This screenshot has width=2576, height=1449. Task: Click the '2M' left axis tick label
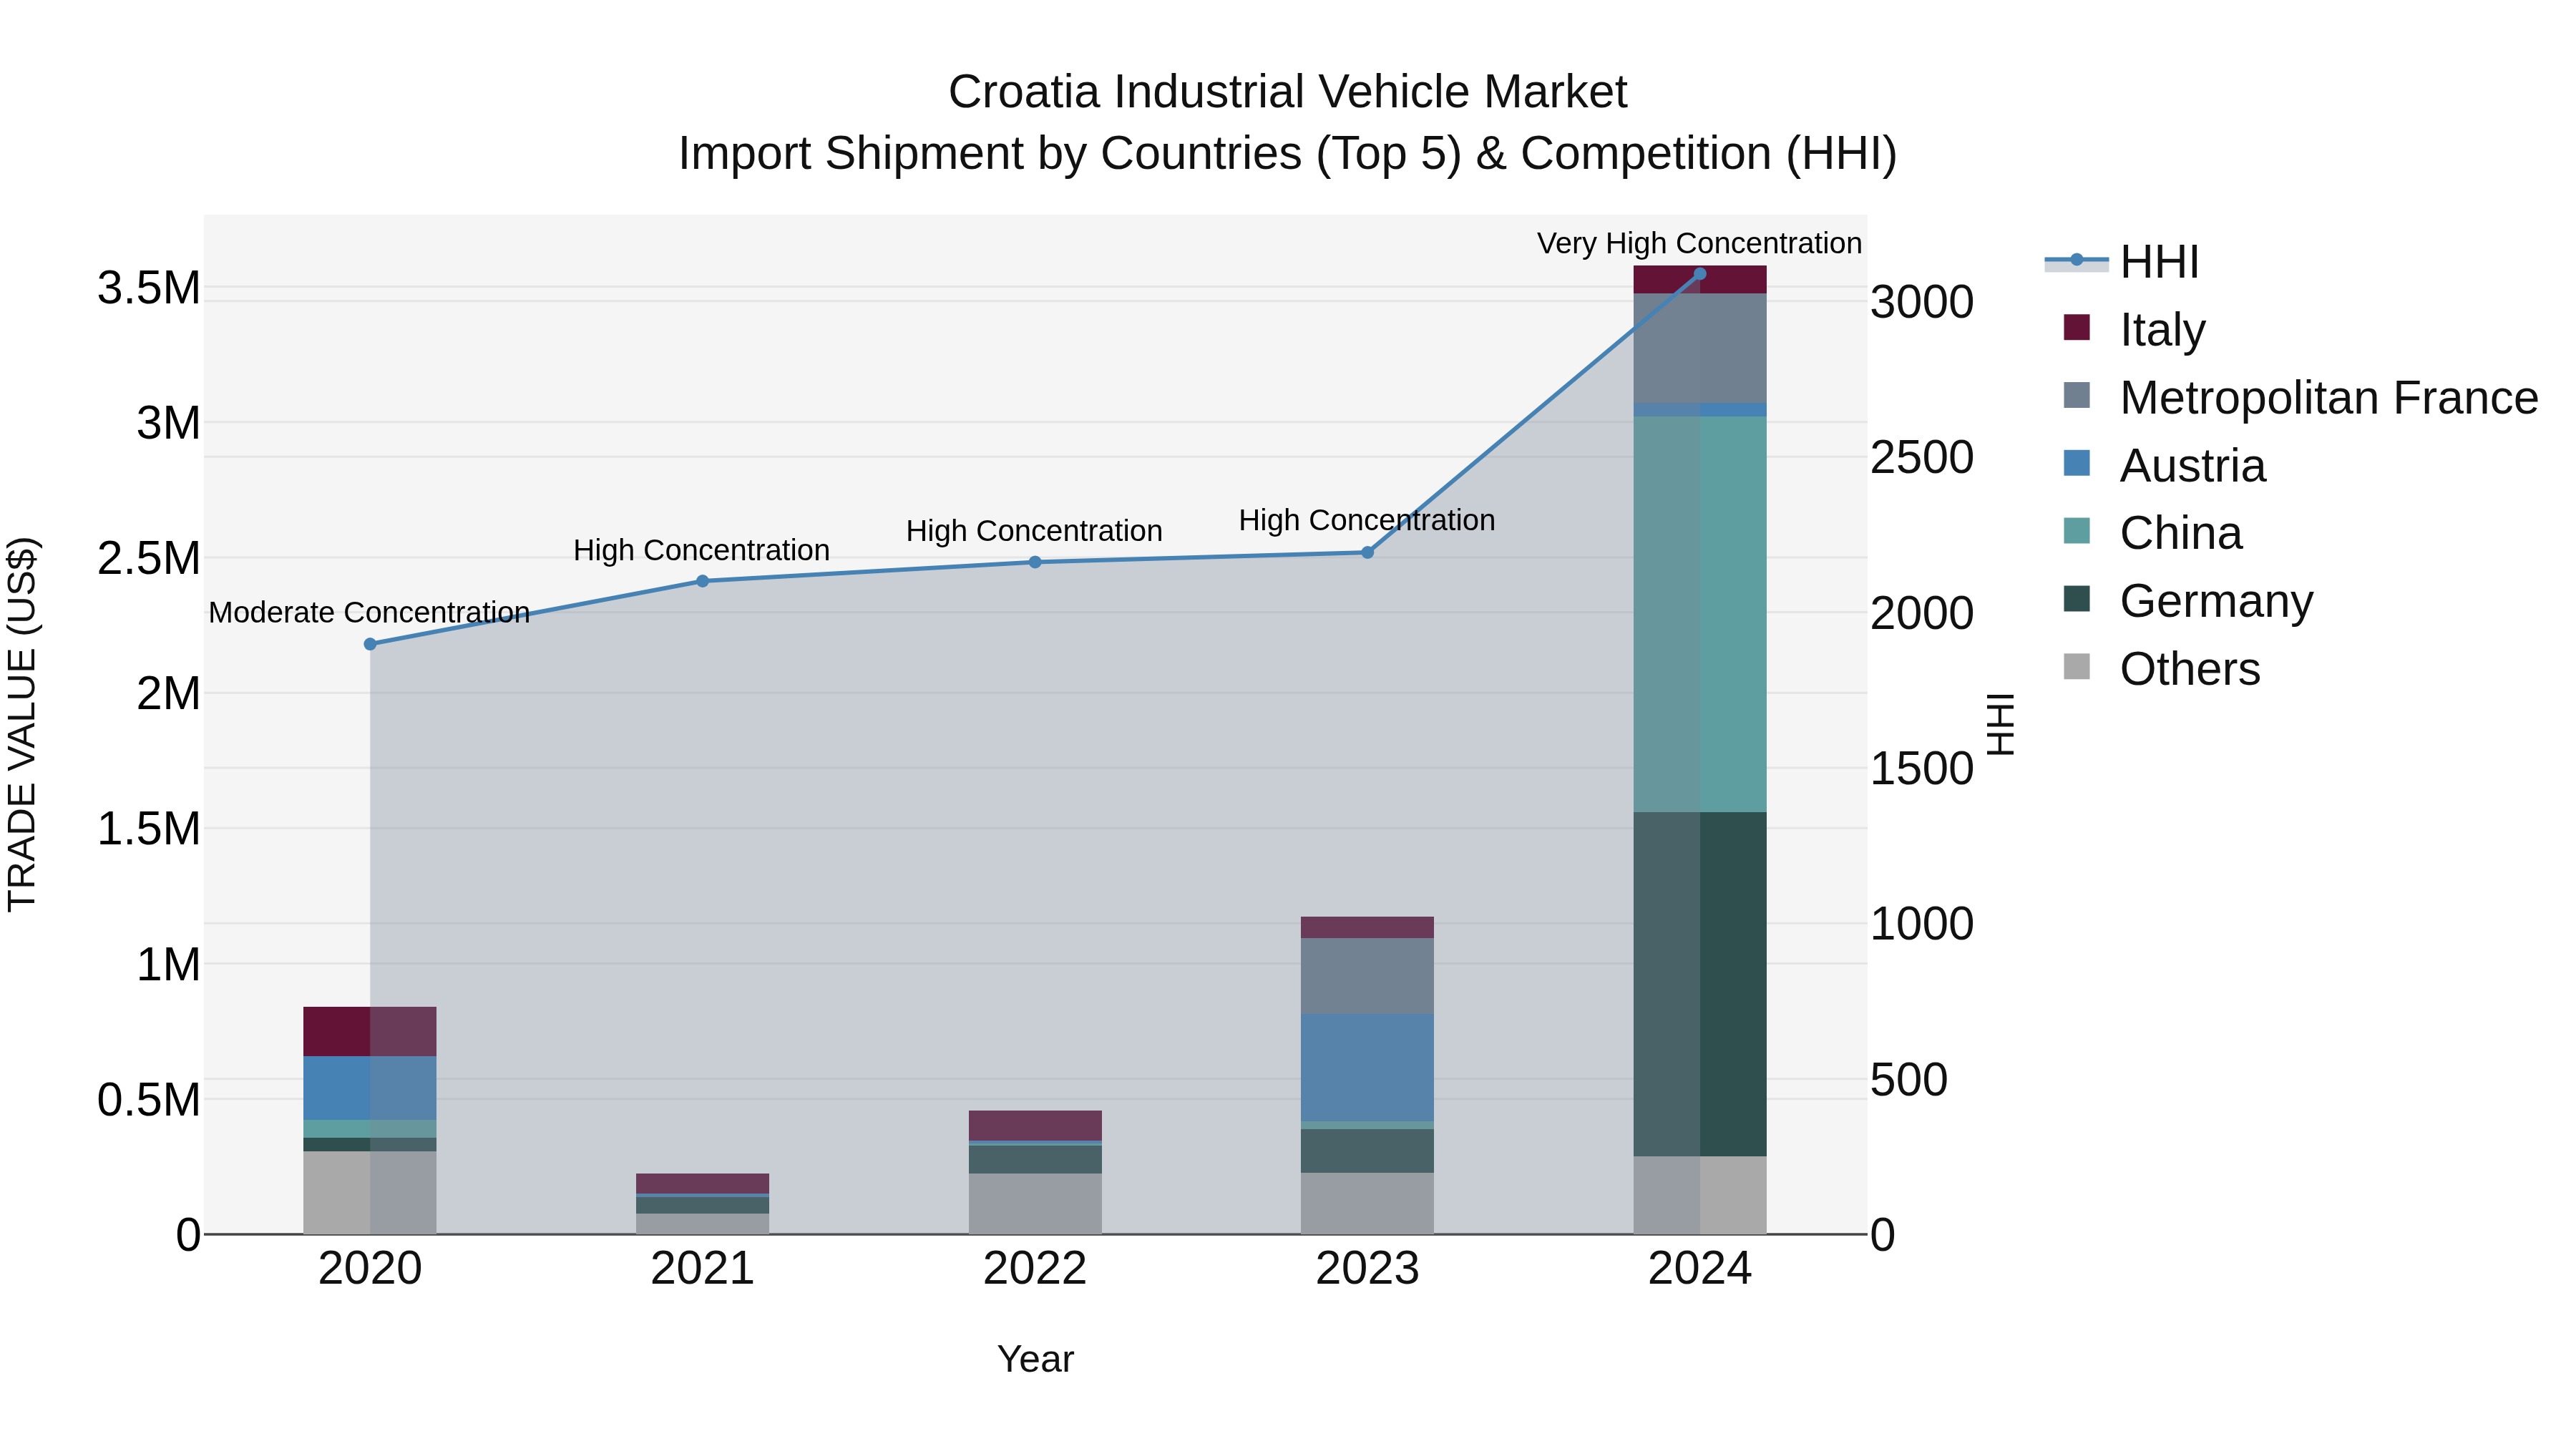tap(169, 694)
